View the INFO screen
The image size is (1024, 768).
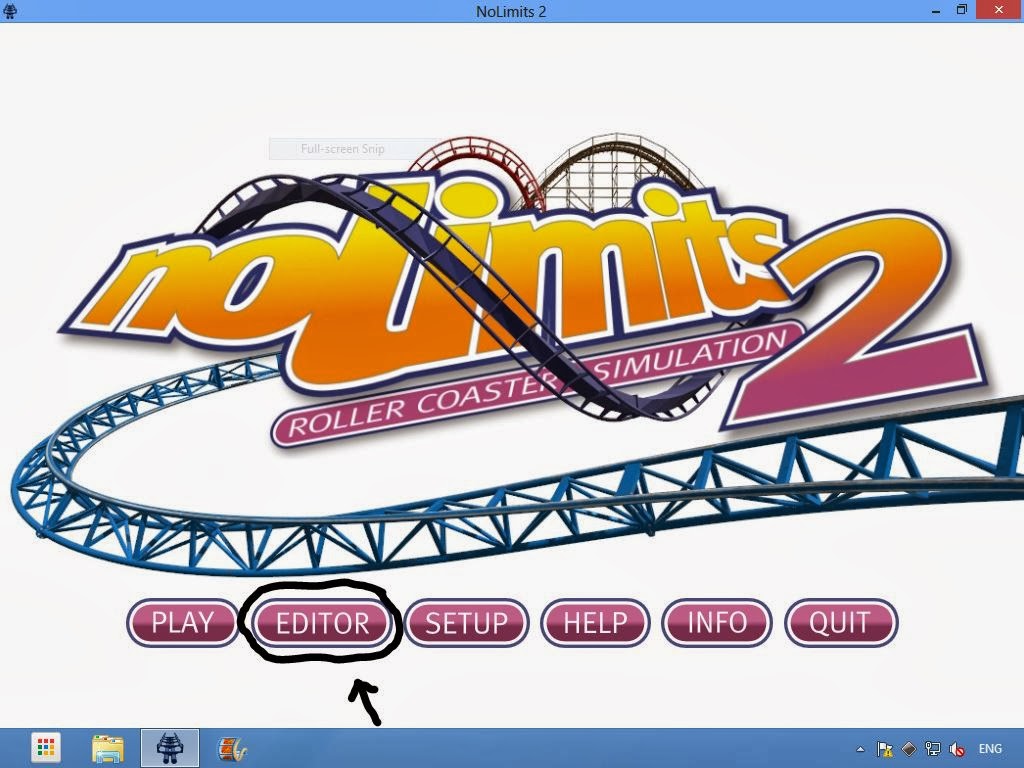pos(718,623)
